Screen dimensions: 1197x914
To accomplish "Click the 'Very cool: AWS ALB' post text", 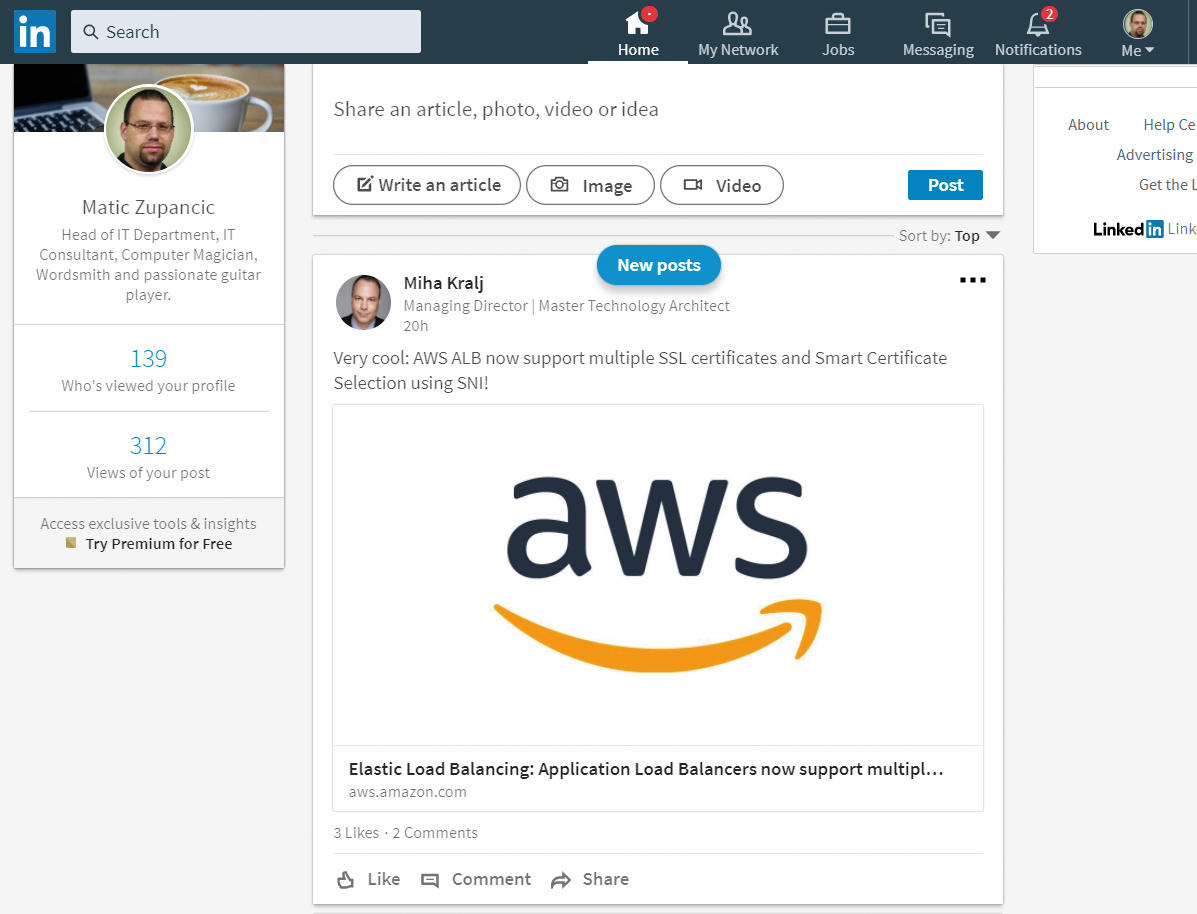I will coord(640,370).
